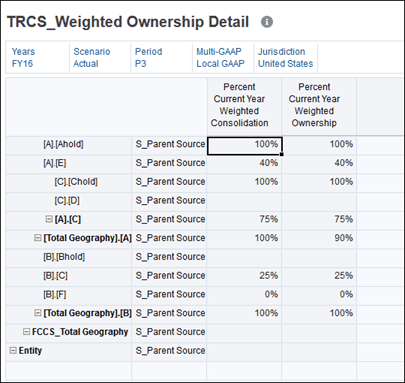Select the [C].[Chold] ownership 100% cell

[319, 183]
